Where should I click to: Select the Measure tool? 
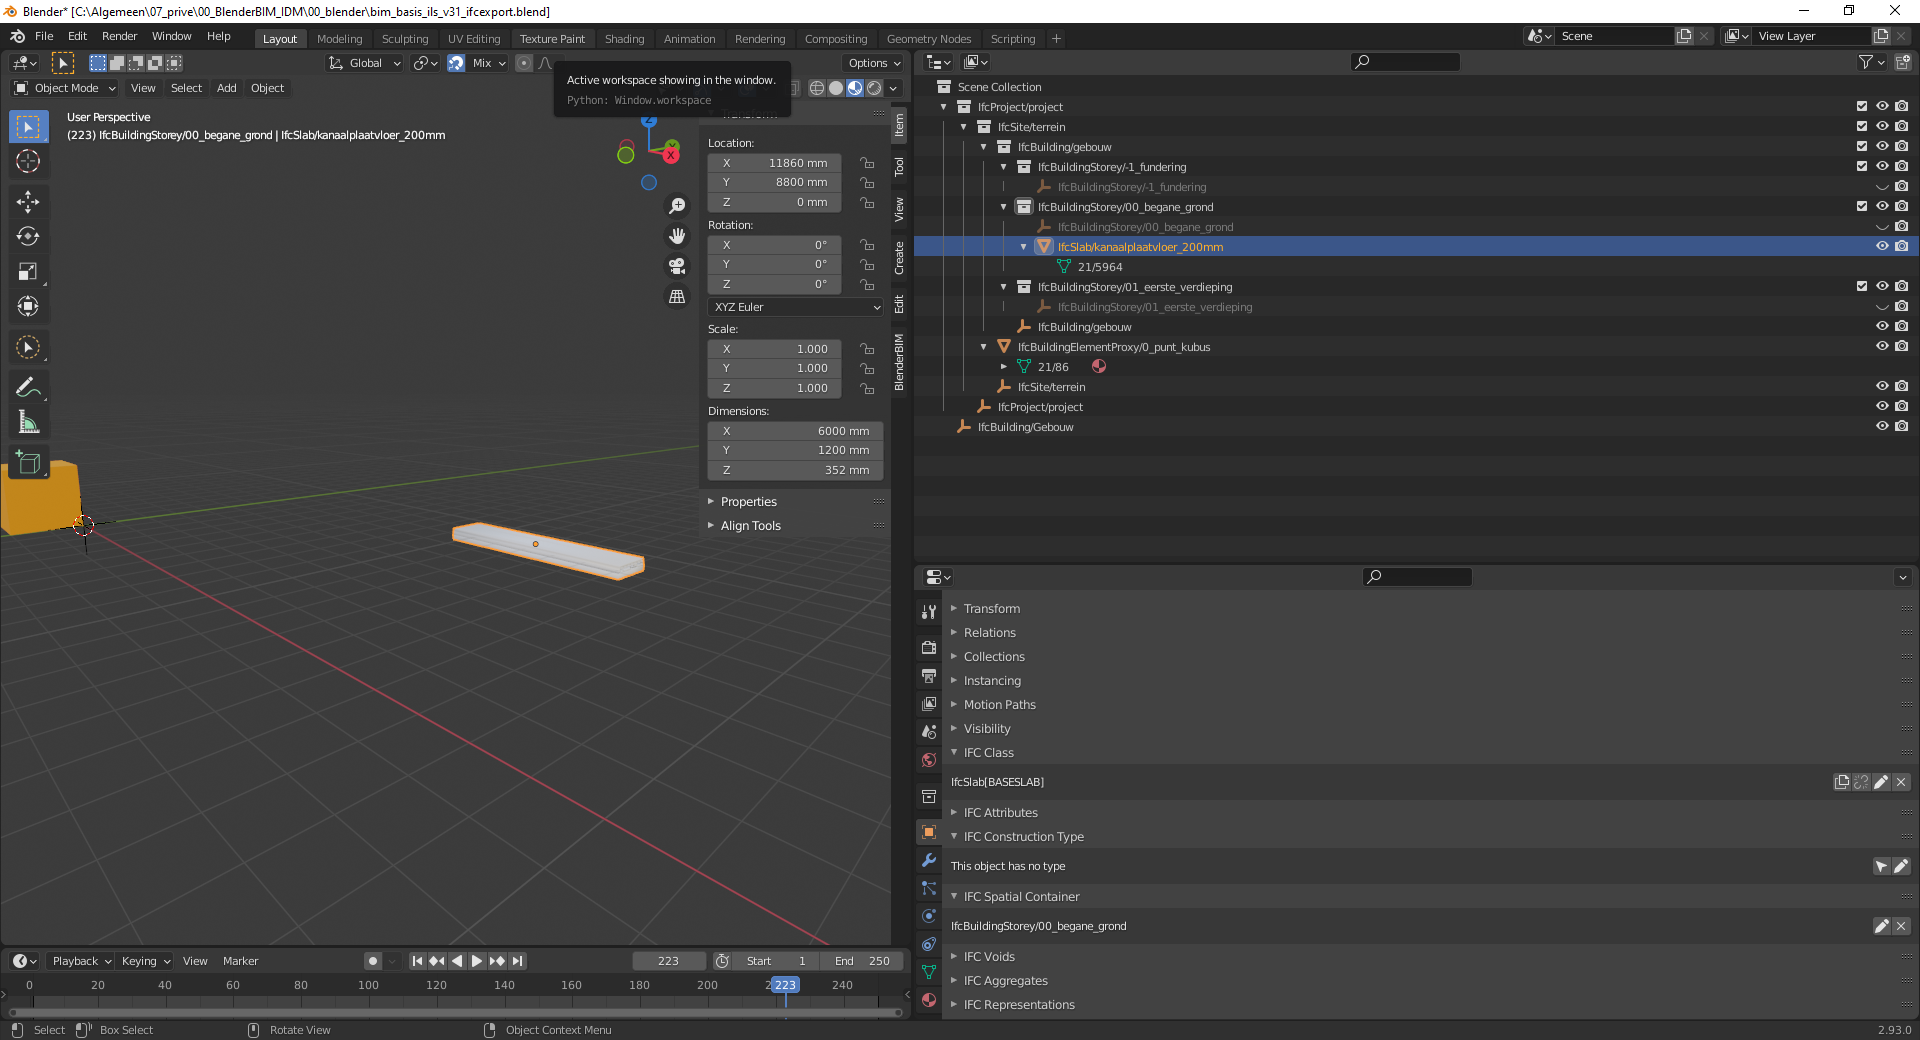pos(28,422)
